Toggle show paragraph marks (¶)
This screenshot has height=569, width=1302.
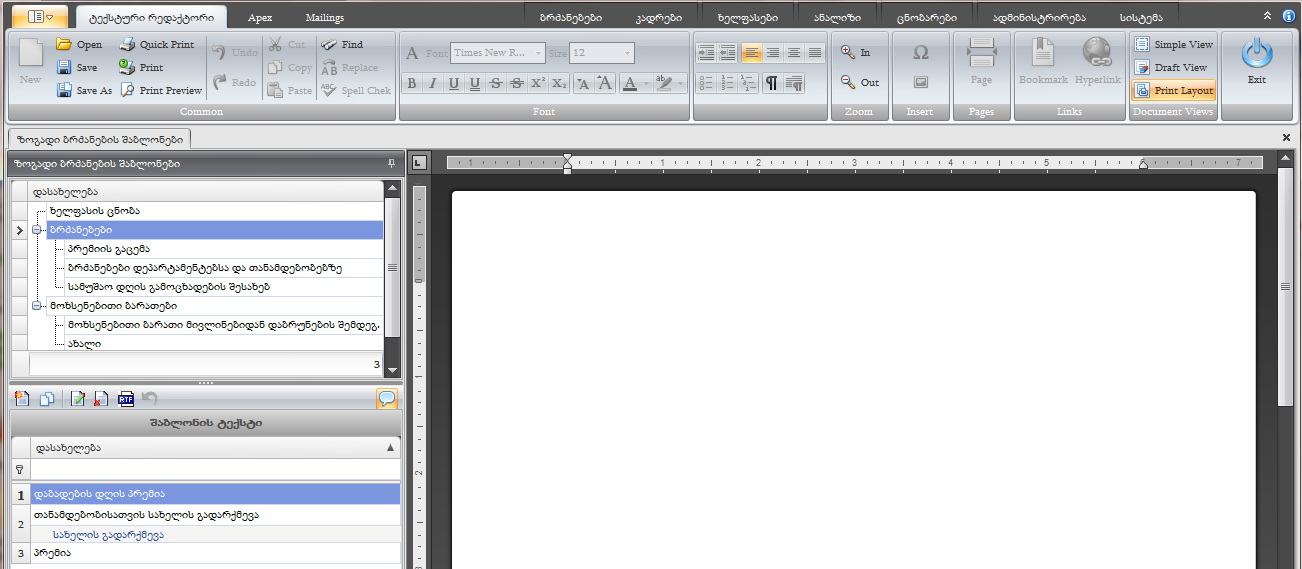772,83
